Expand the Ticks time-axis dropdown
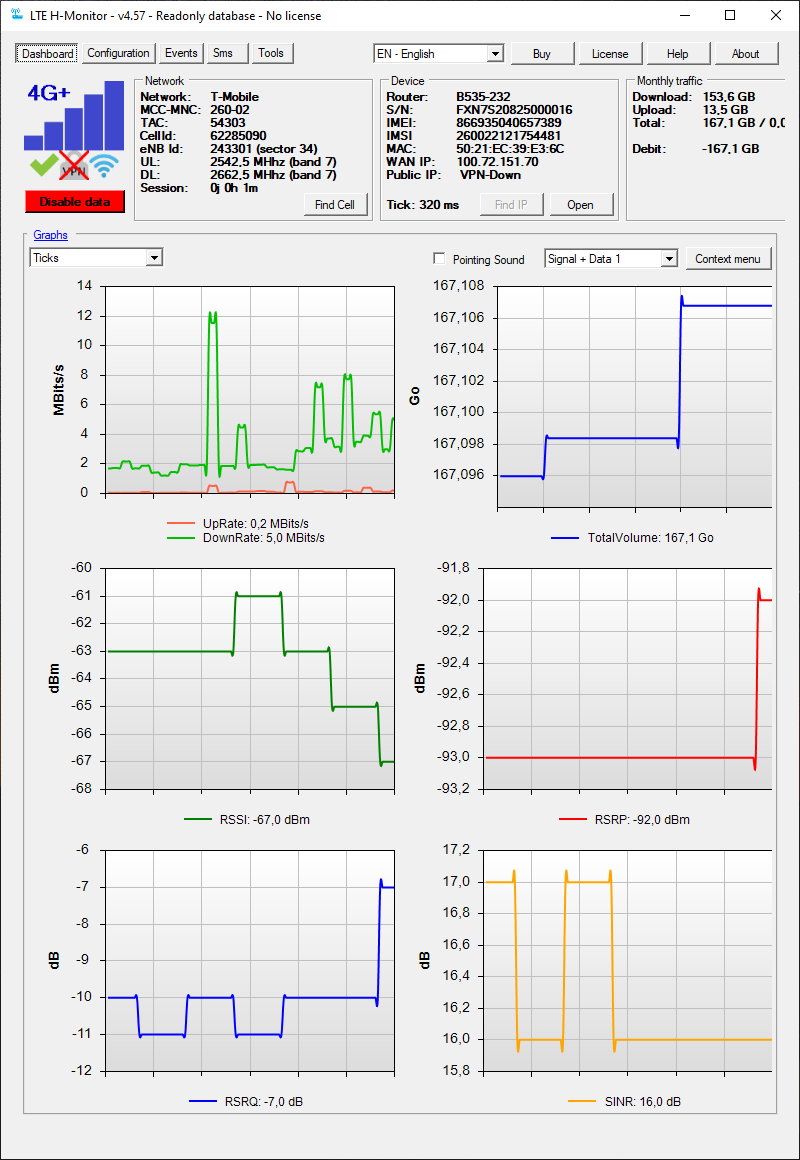Screen dimensions: 800x1160 point(96,257)
